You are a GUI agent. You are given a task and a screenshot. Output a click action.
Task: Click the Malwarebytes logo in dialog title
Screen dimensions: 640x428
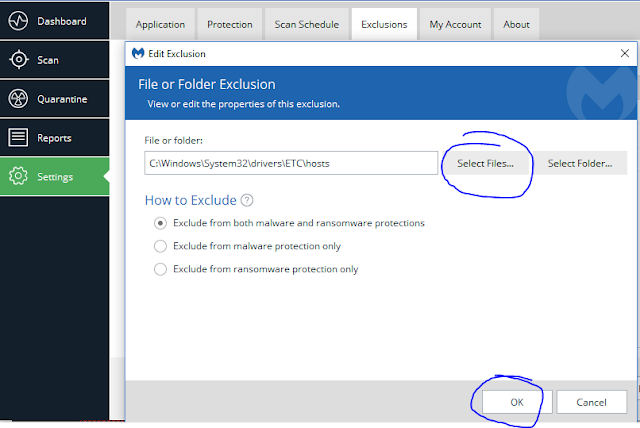click(x=138, y=53)
